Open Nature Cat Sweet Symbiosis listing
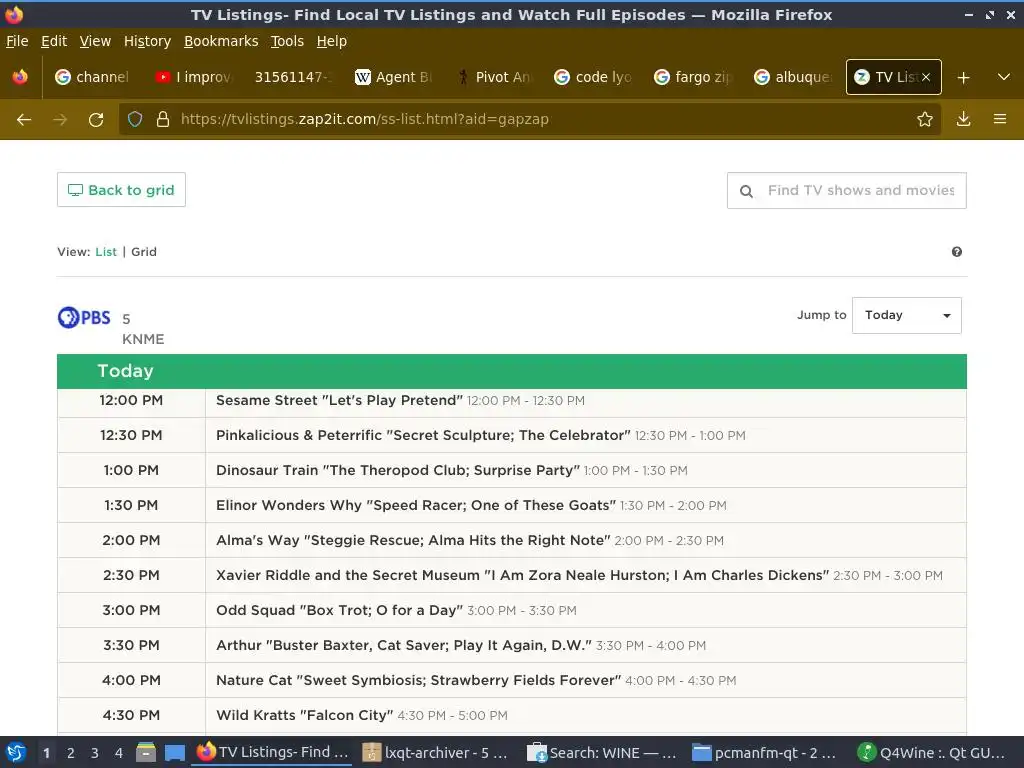 coord(419,680)
